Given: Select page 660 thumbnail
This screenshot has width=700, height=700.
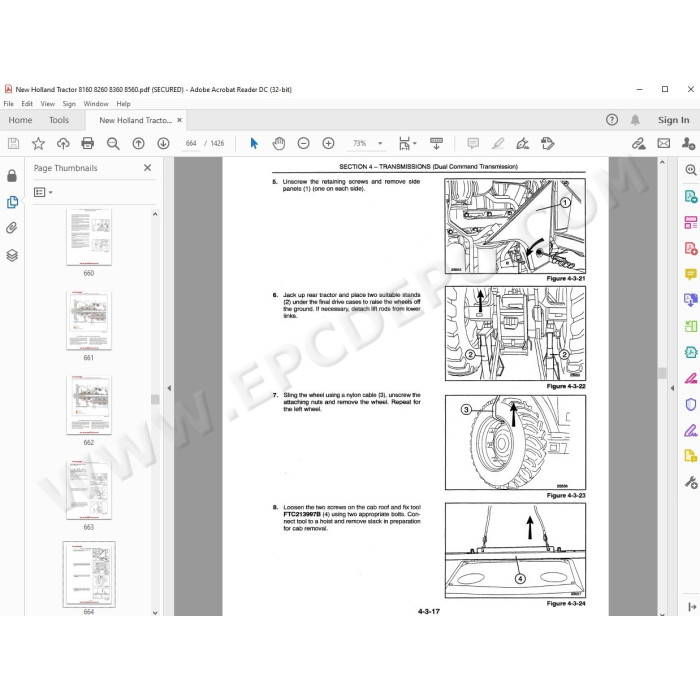Looking at the screenshot, I should click(89, 237).
